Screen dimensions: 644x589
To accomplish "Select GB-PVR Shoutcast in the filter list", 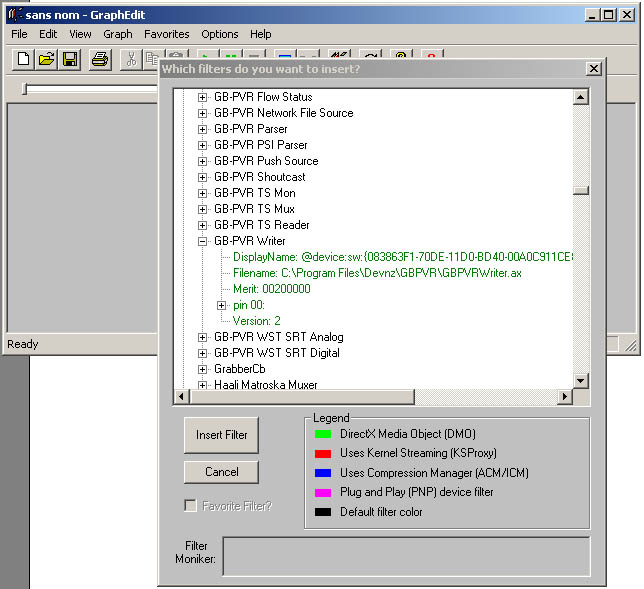I will click(x=261, y=177).
